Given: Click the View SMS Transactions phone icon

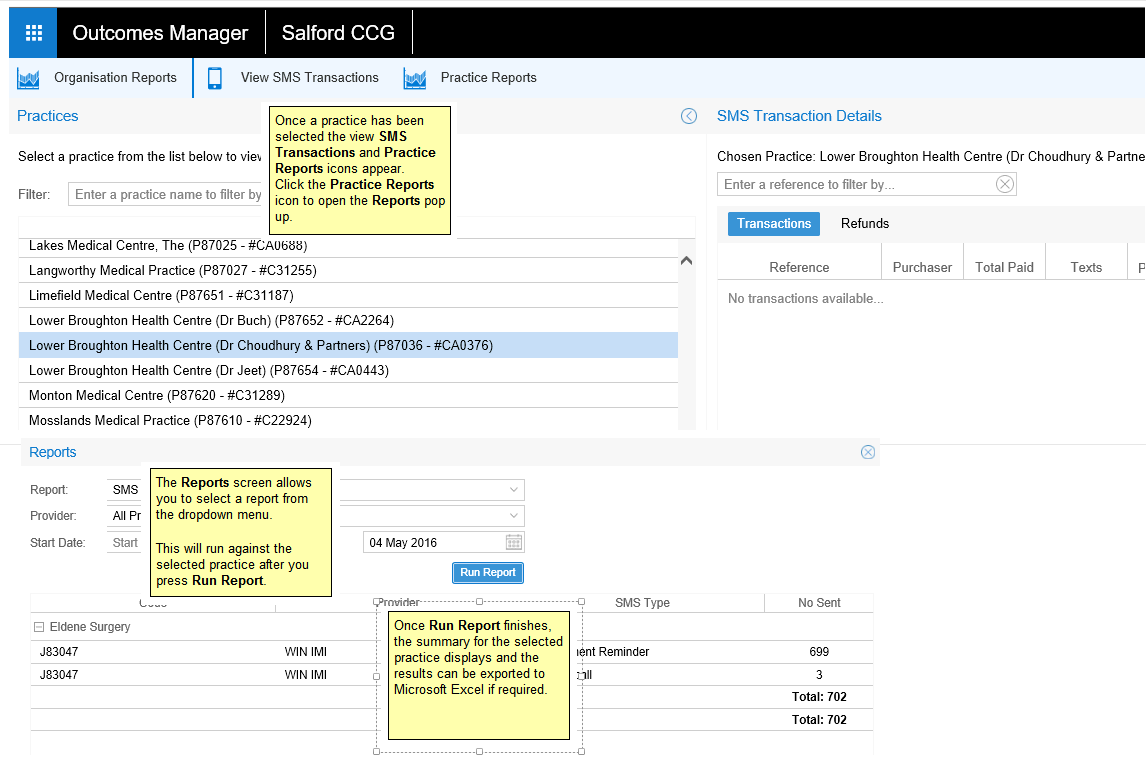Looking at the screenshot, I should click(x=215, y=78).
